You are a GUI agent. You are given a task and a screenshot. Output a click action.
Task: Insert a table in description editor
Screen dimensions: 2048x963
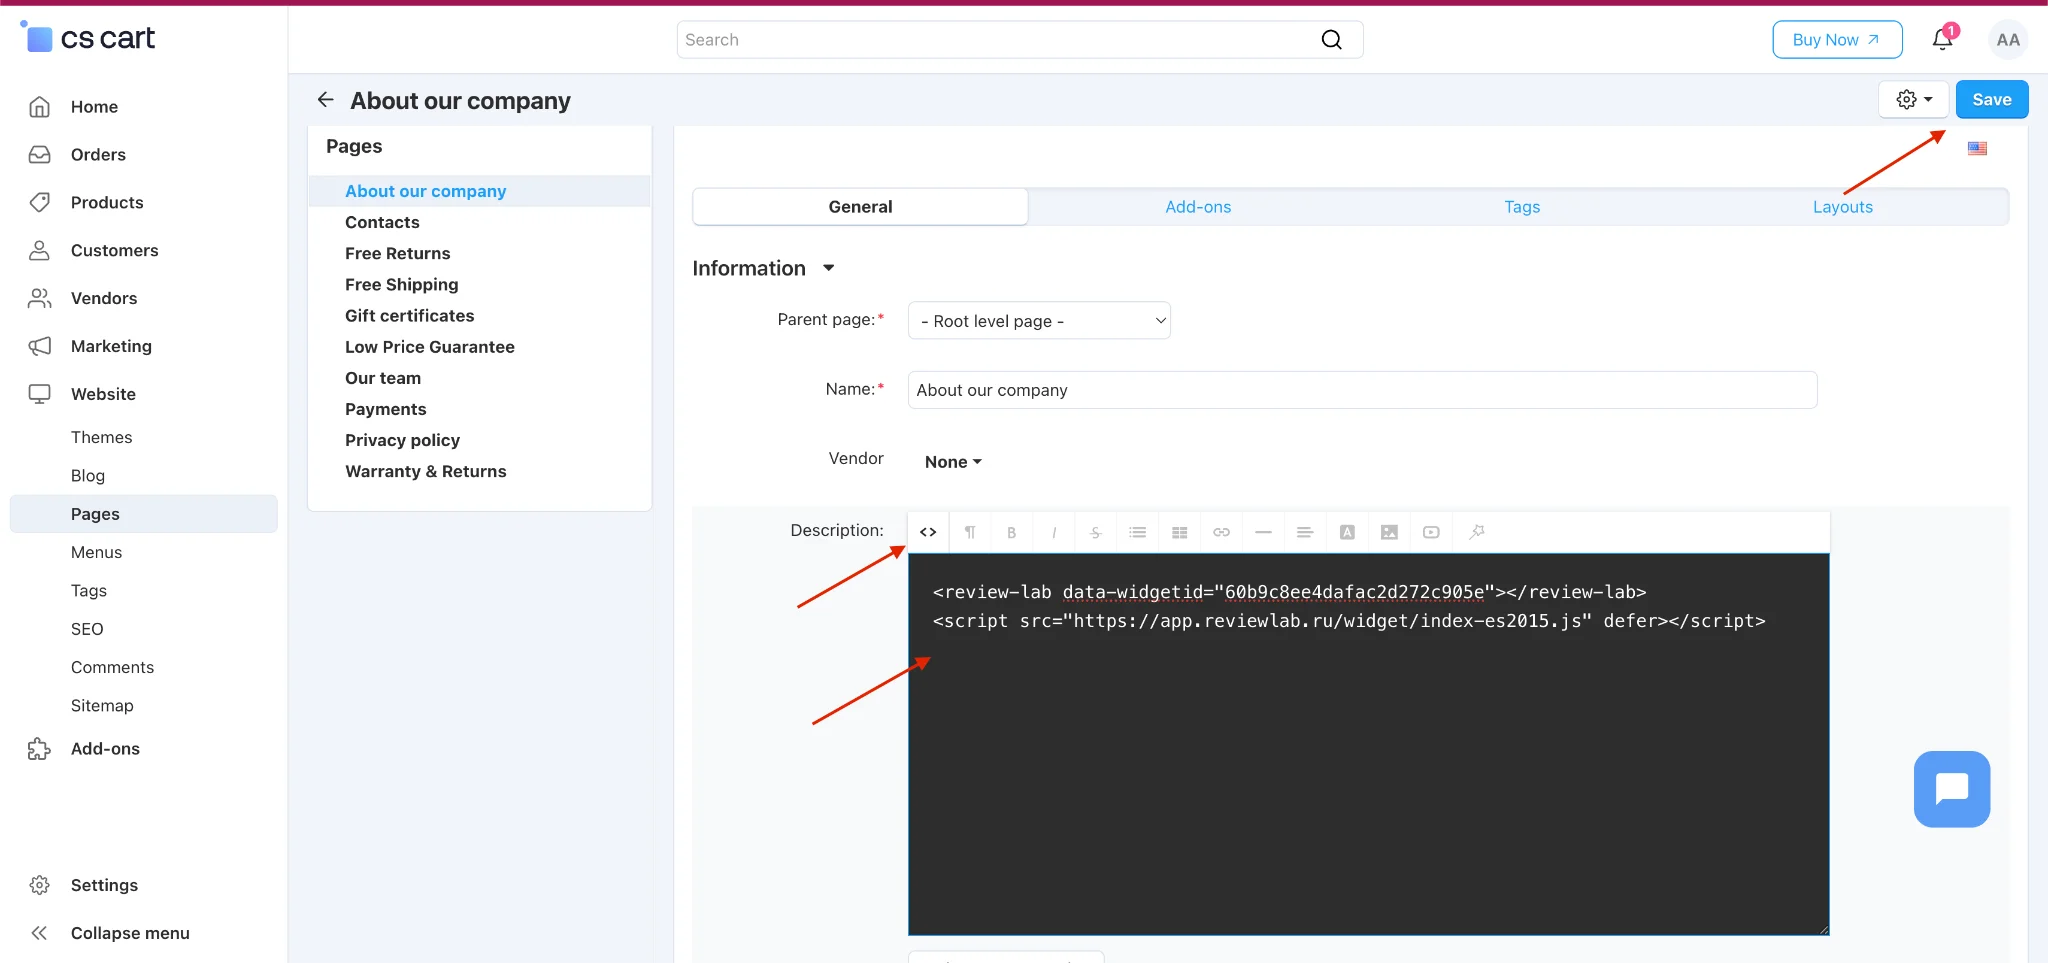click(x=1180, y=532)
